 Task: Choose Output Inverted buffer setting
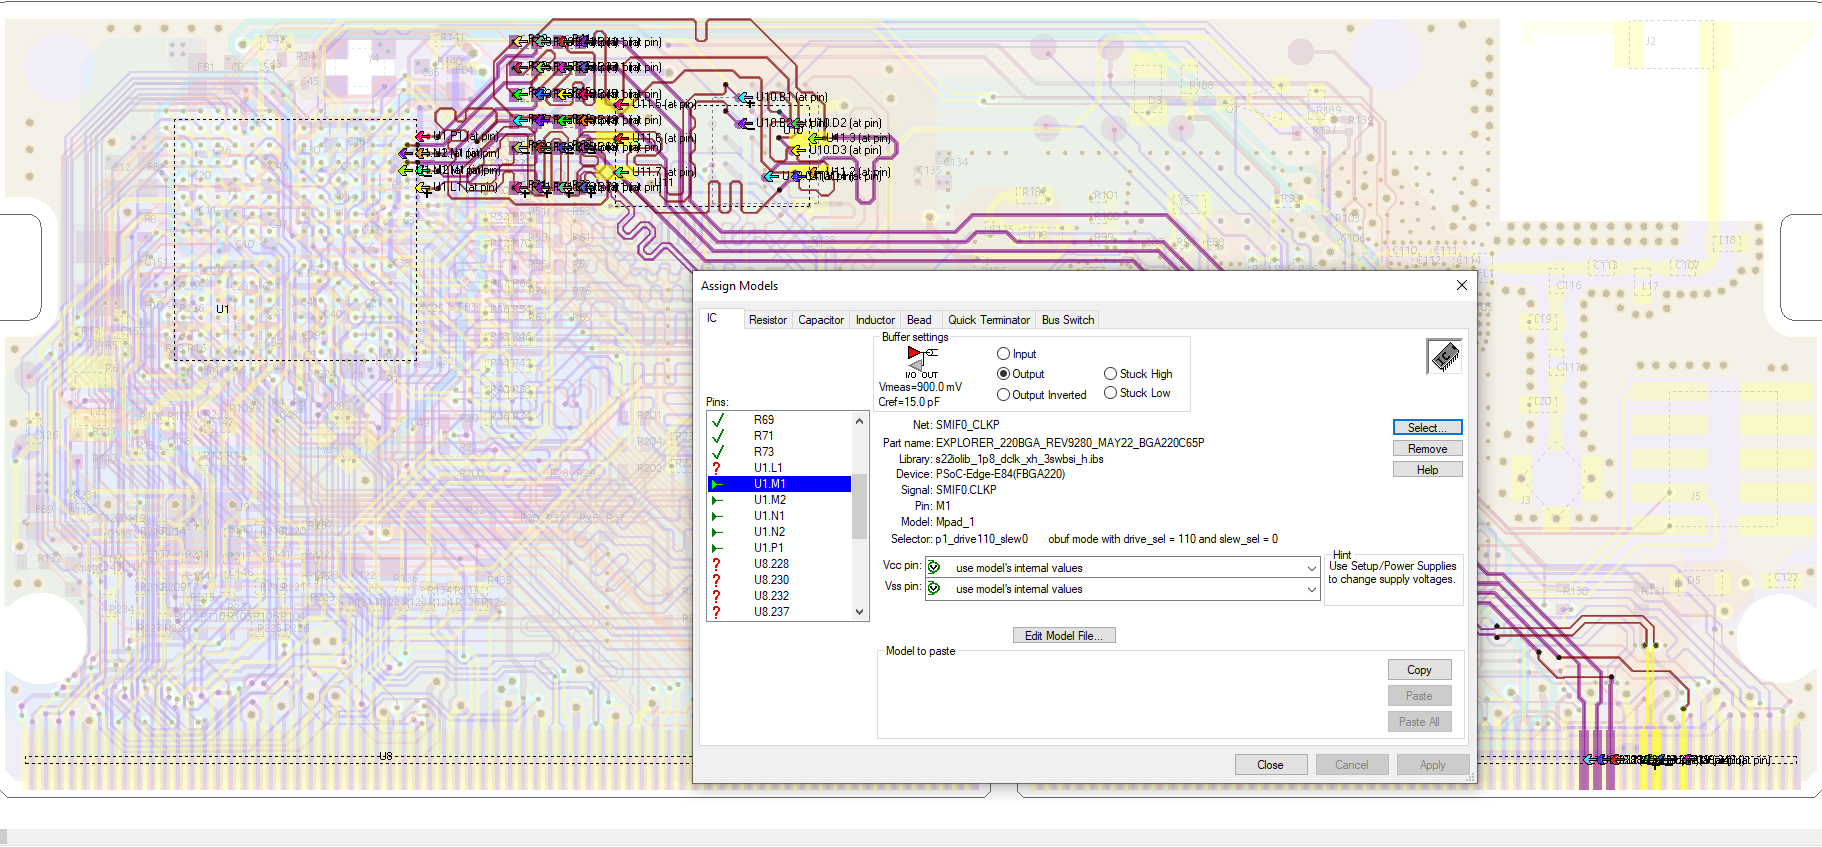coord(1003,395)
